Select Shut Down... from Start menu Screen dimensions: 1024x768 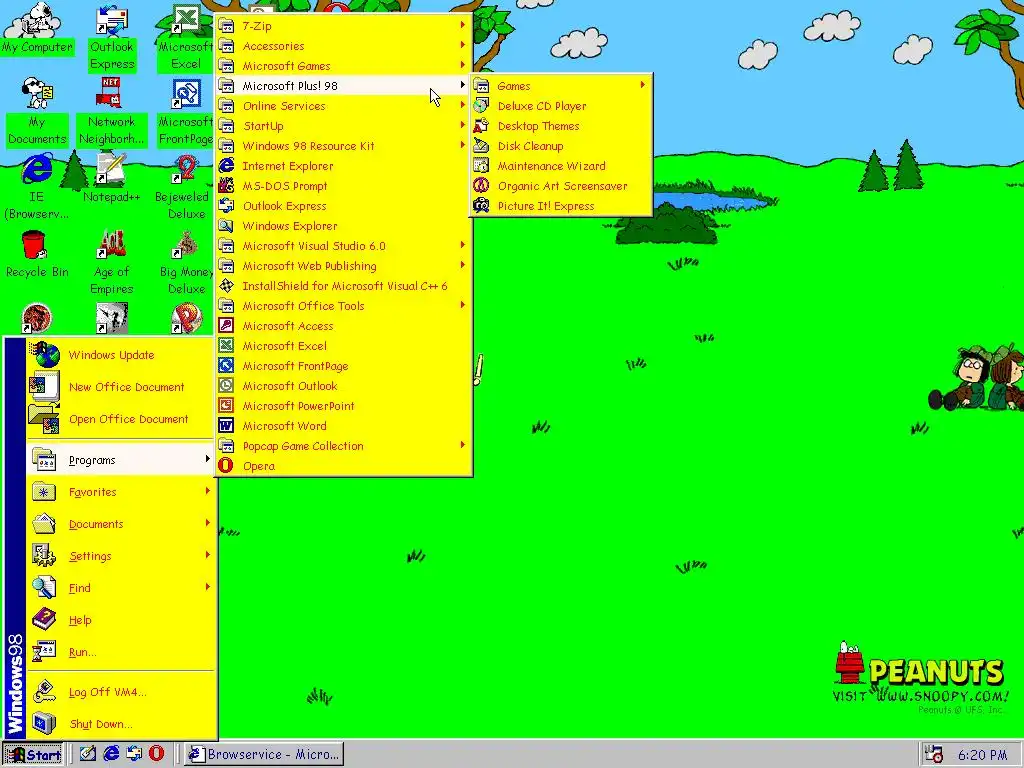click(120, 724)
